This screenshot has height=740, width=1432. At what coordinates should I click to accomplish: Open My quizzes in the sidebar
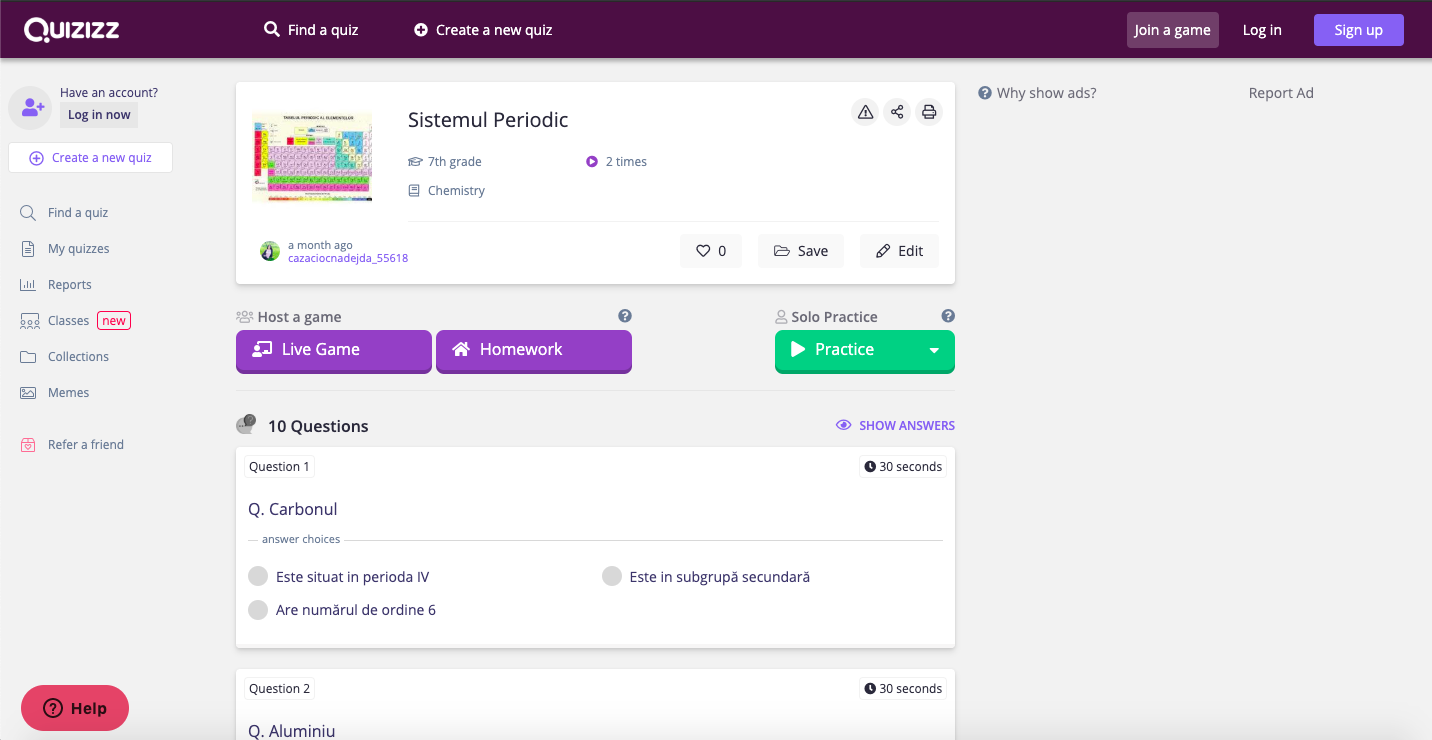coord(78,249)
